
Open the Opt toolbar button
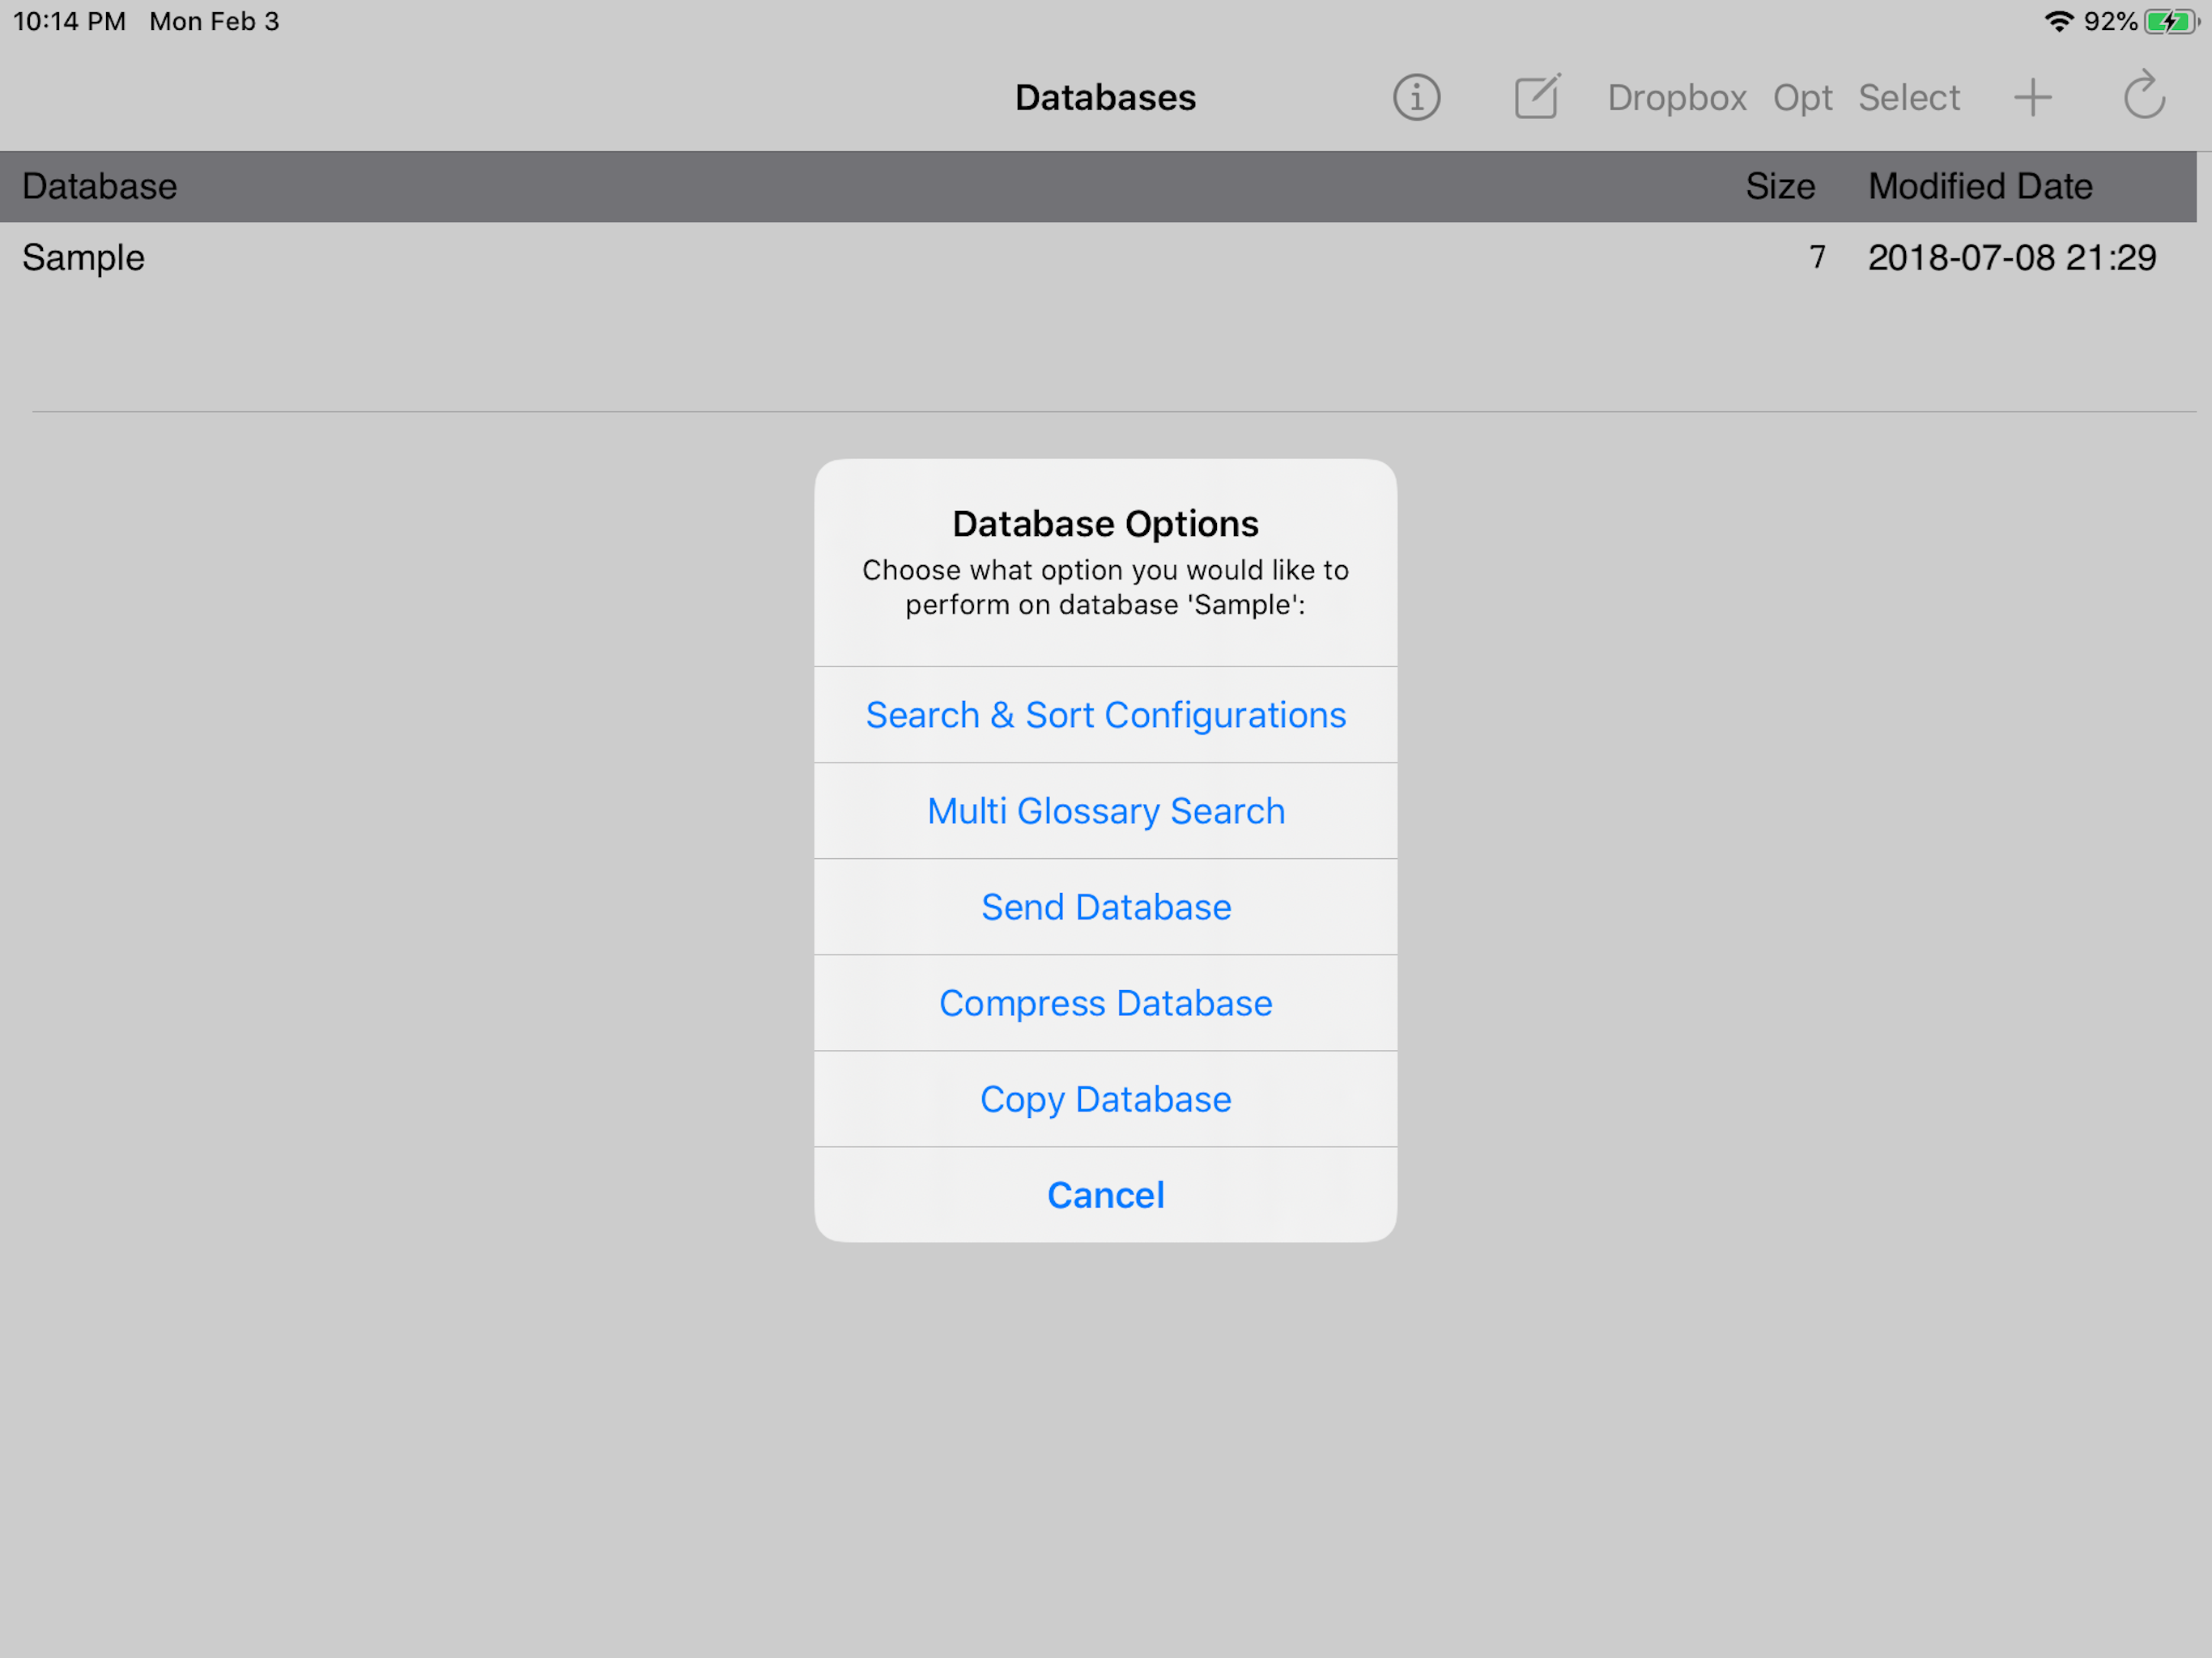point(1802,98)
